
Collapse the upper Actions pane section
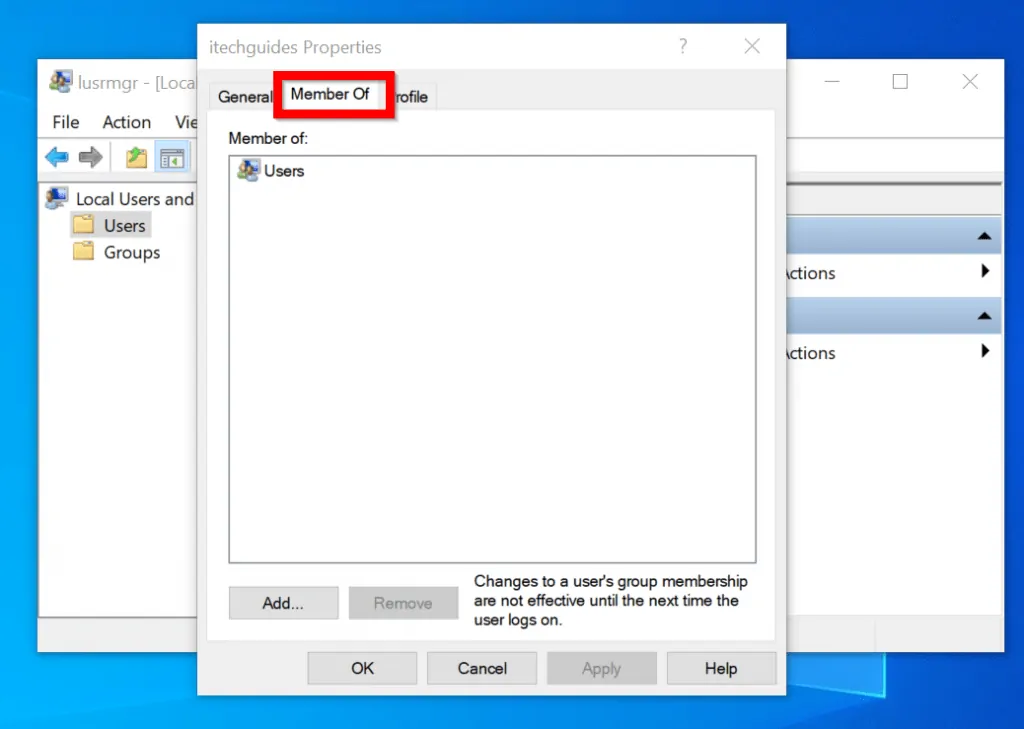[984, 236]
